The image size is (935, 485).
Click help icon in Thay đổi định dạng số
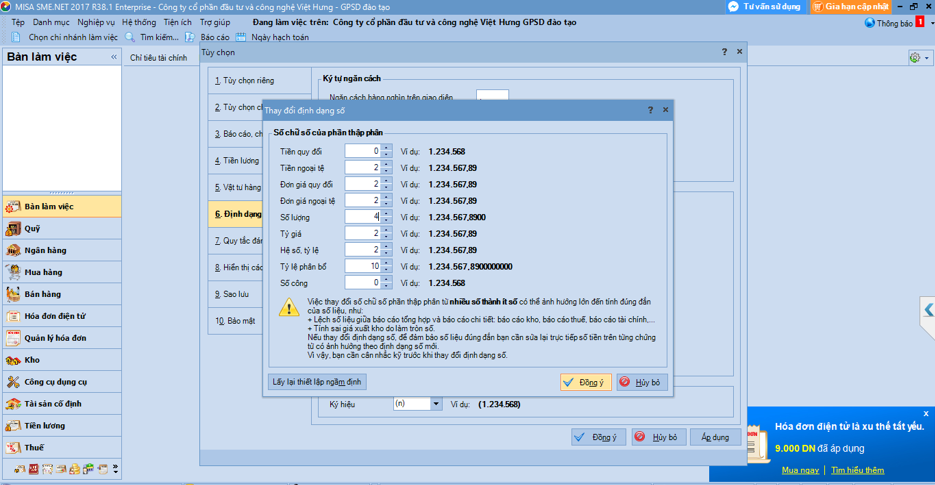pyautogui.click(x=651, y=110)
